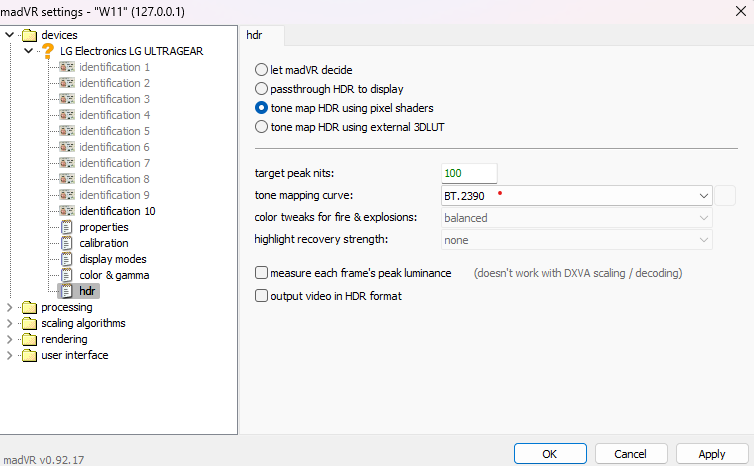Open the calibration page icon
The width and height of the screenshot is (754, 466).
tap(67, 243)
